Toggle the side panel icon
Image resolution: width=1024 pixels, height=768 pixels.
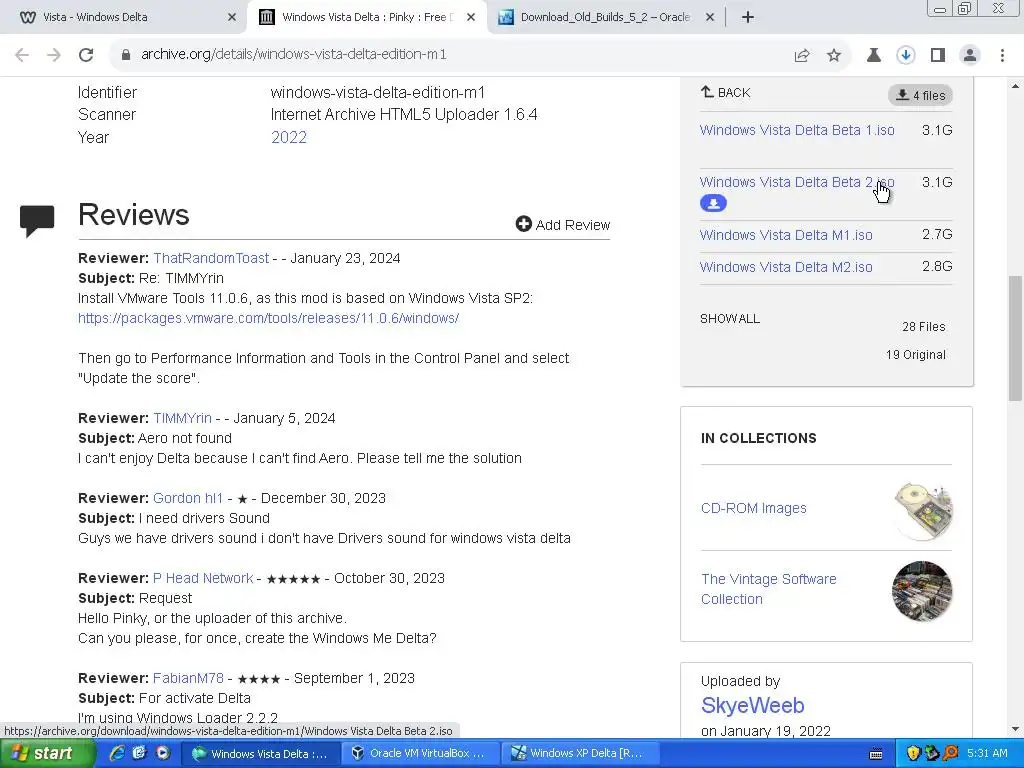(x=938, y=56)
